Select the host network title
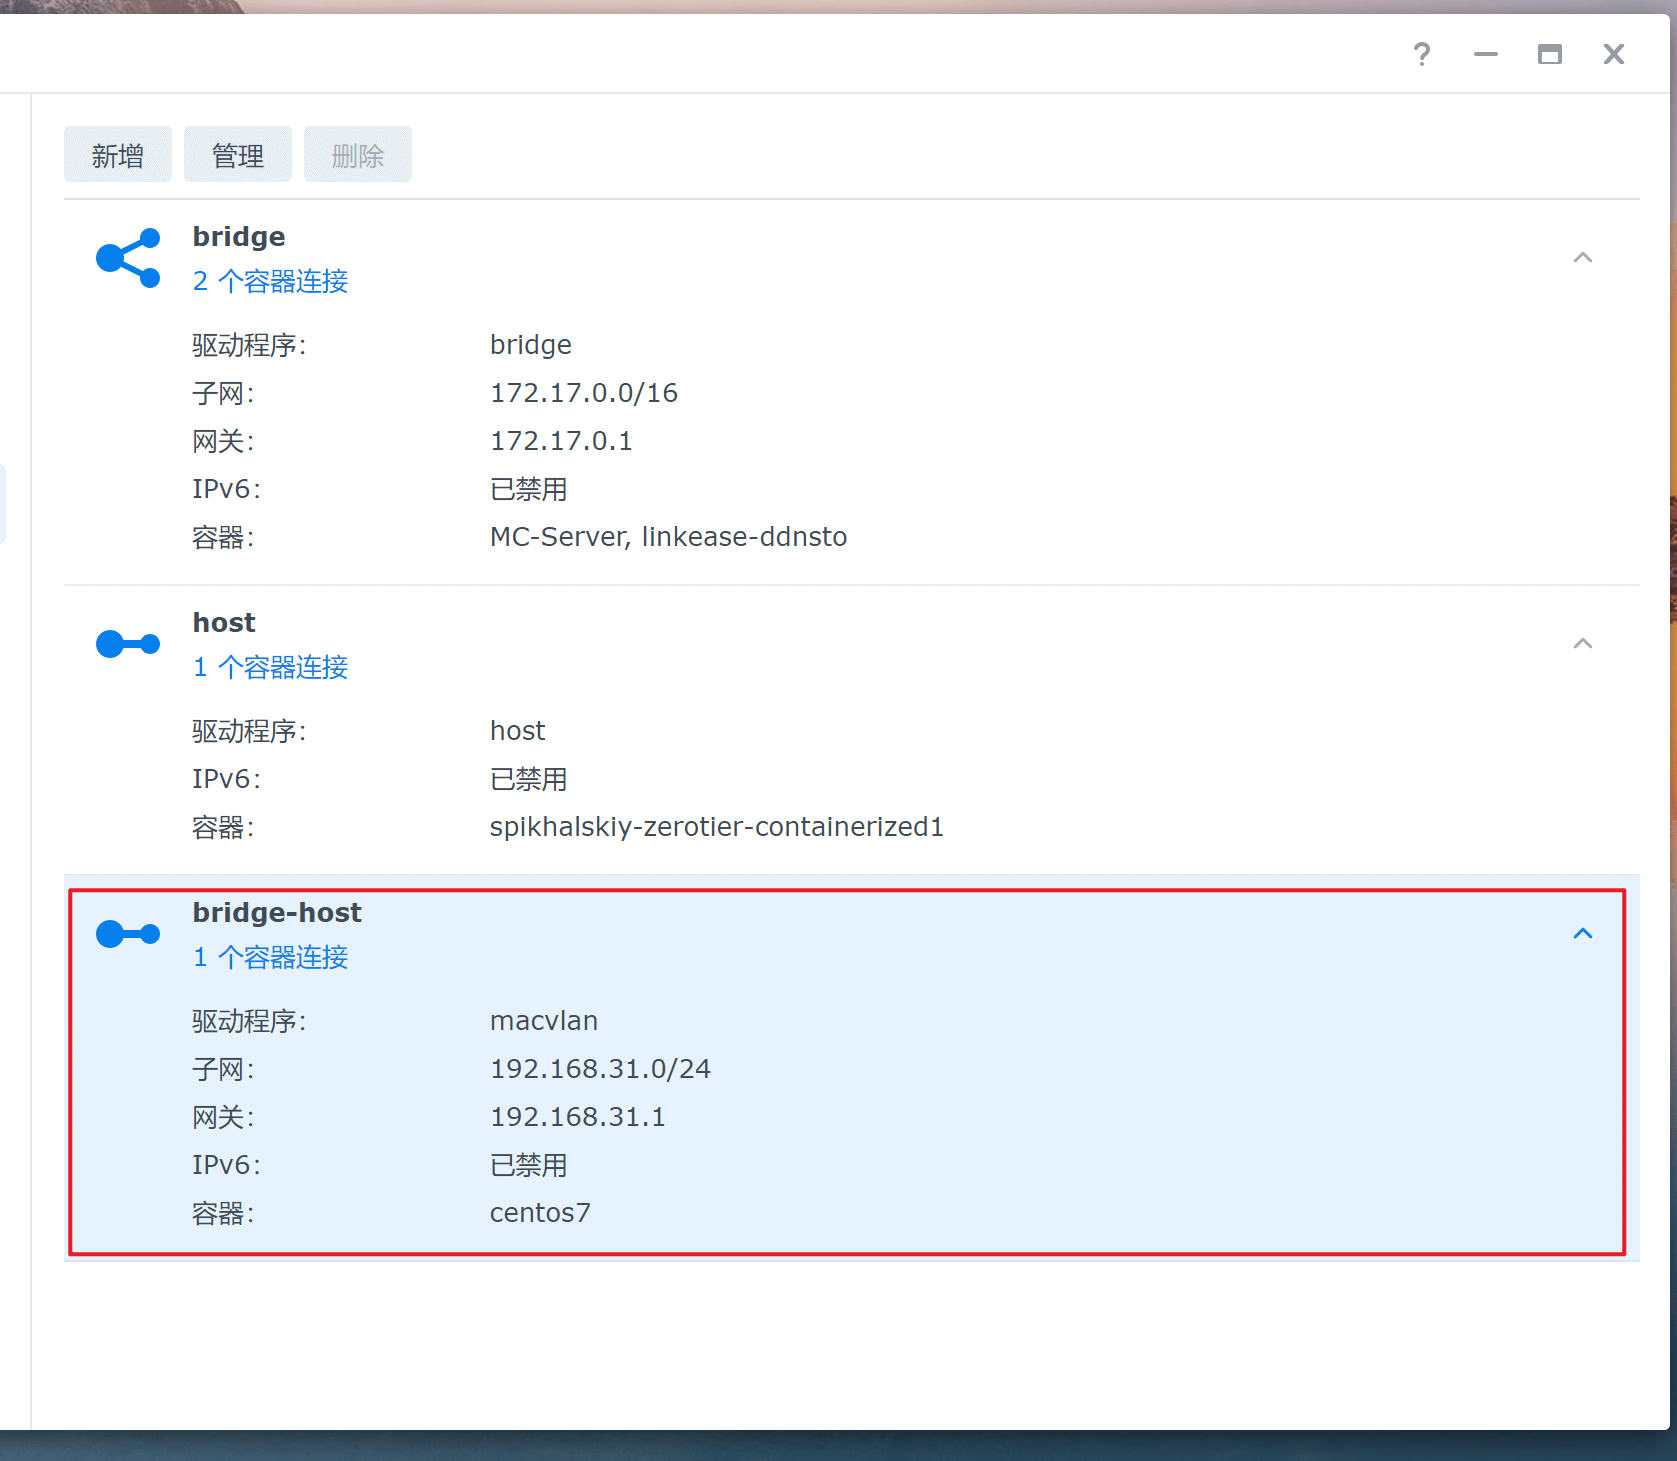This screenshot has width=1677, height=1461. click(224, 623)
